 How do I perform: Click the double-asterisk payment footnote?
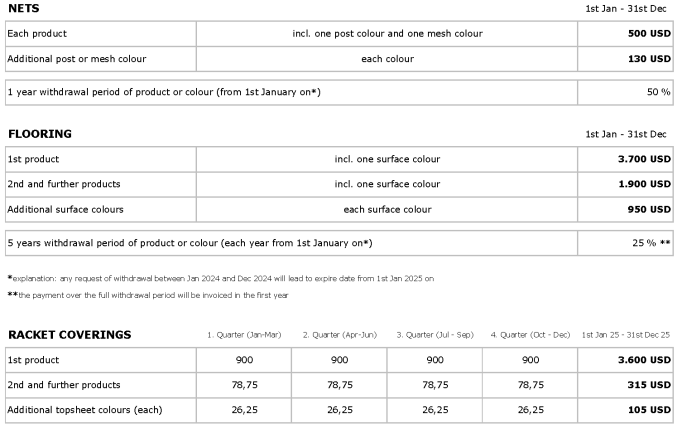[x=148, y=295]
